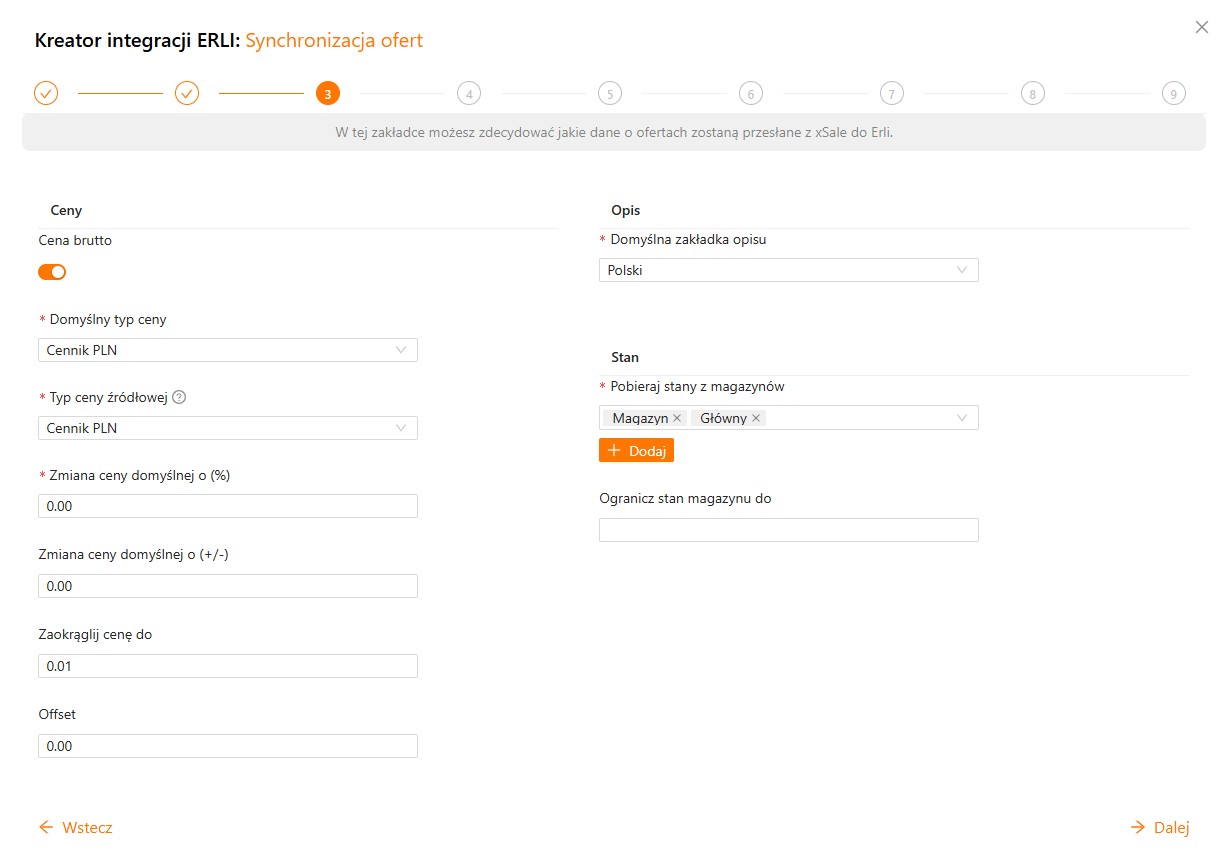Show help for Typ ceny źródłowej
This screenshot has width=1226, height=848.
point(179,397)
